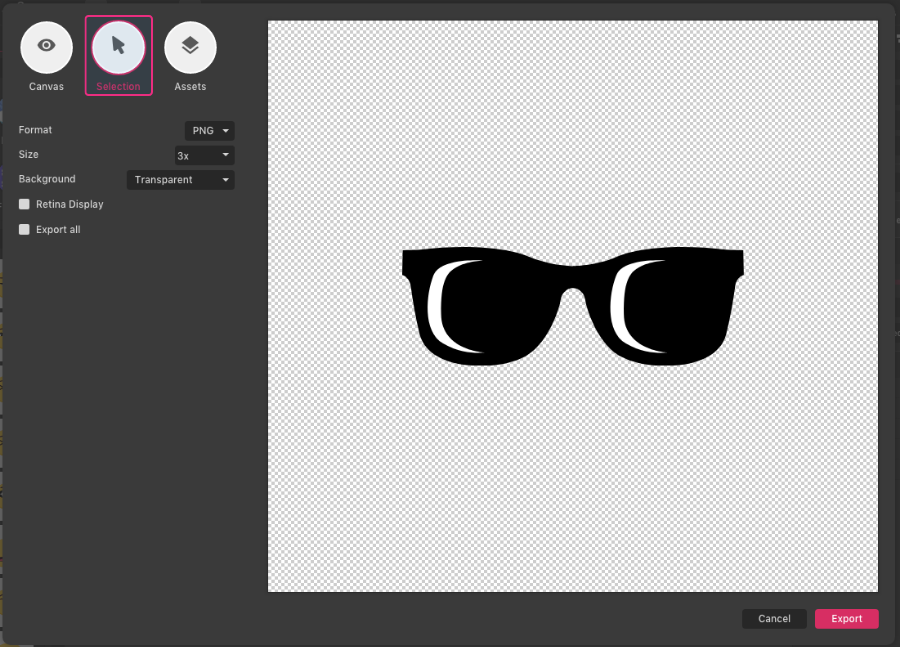Click the Selection cursor icon
The width and height of the screenshot is (900, 647).
click(x=118, y=47)
